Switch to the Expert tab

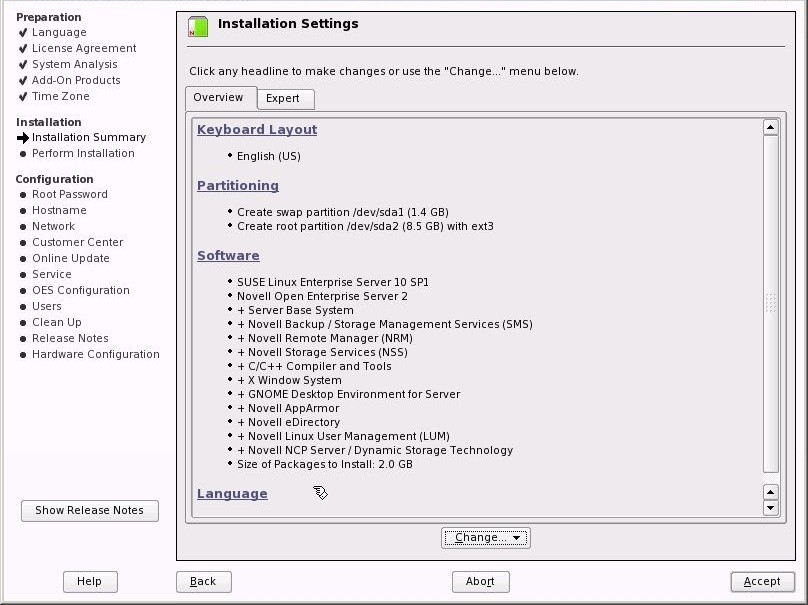[x=285, y=98]
